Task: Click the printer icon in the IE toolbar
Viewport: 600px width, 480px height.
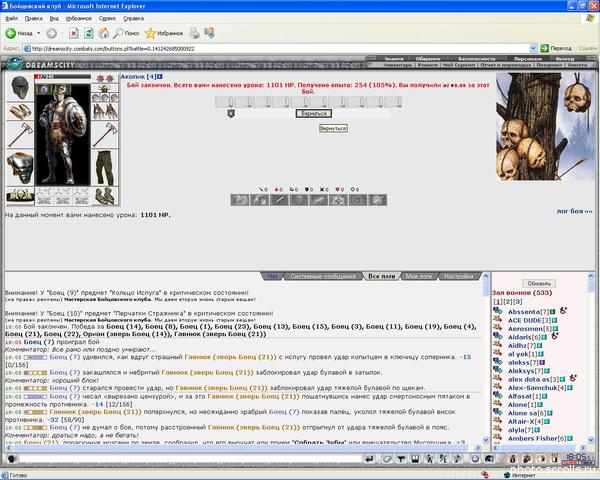Action: pos(194,33)
